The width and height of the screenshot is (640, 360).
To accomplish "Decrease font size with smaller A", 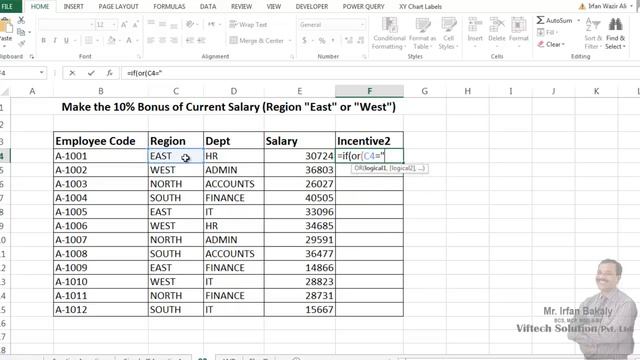I will tap(136, 25).
